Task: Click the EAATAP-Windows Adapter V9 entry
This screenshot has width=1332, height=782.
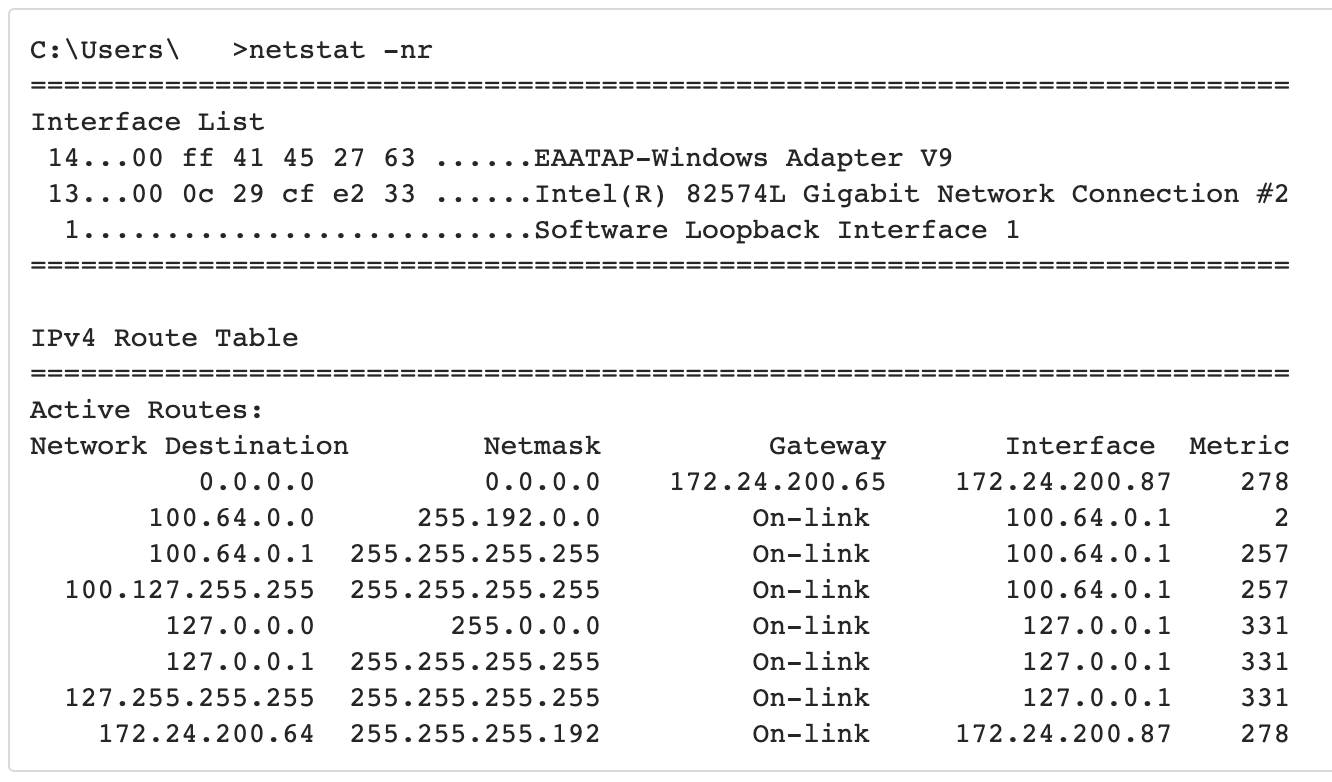Action: click(x=743, y=158)
